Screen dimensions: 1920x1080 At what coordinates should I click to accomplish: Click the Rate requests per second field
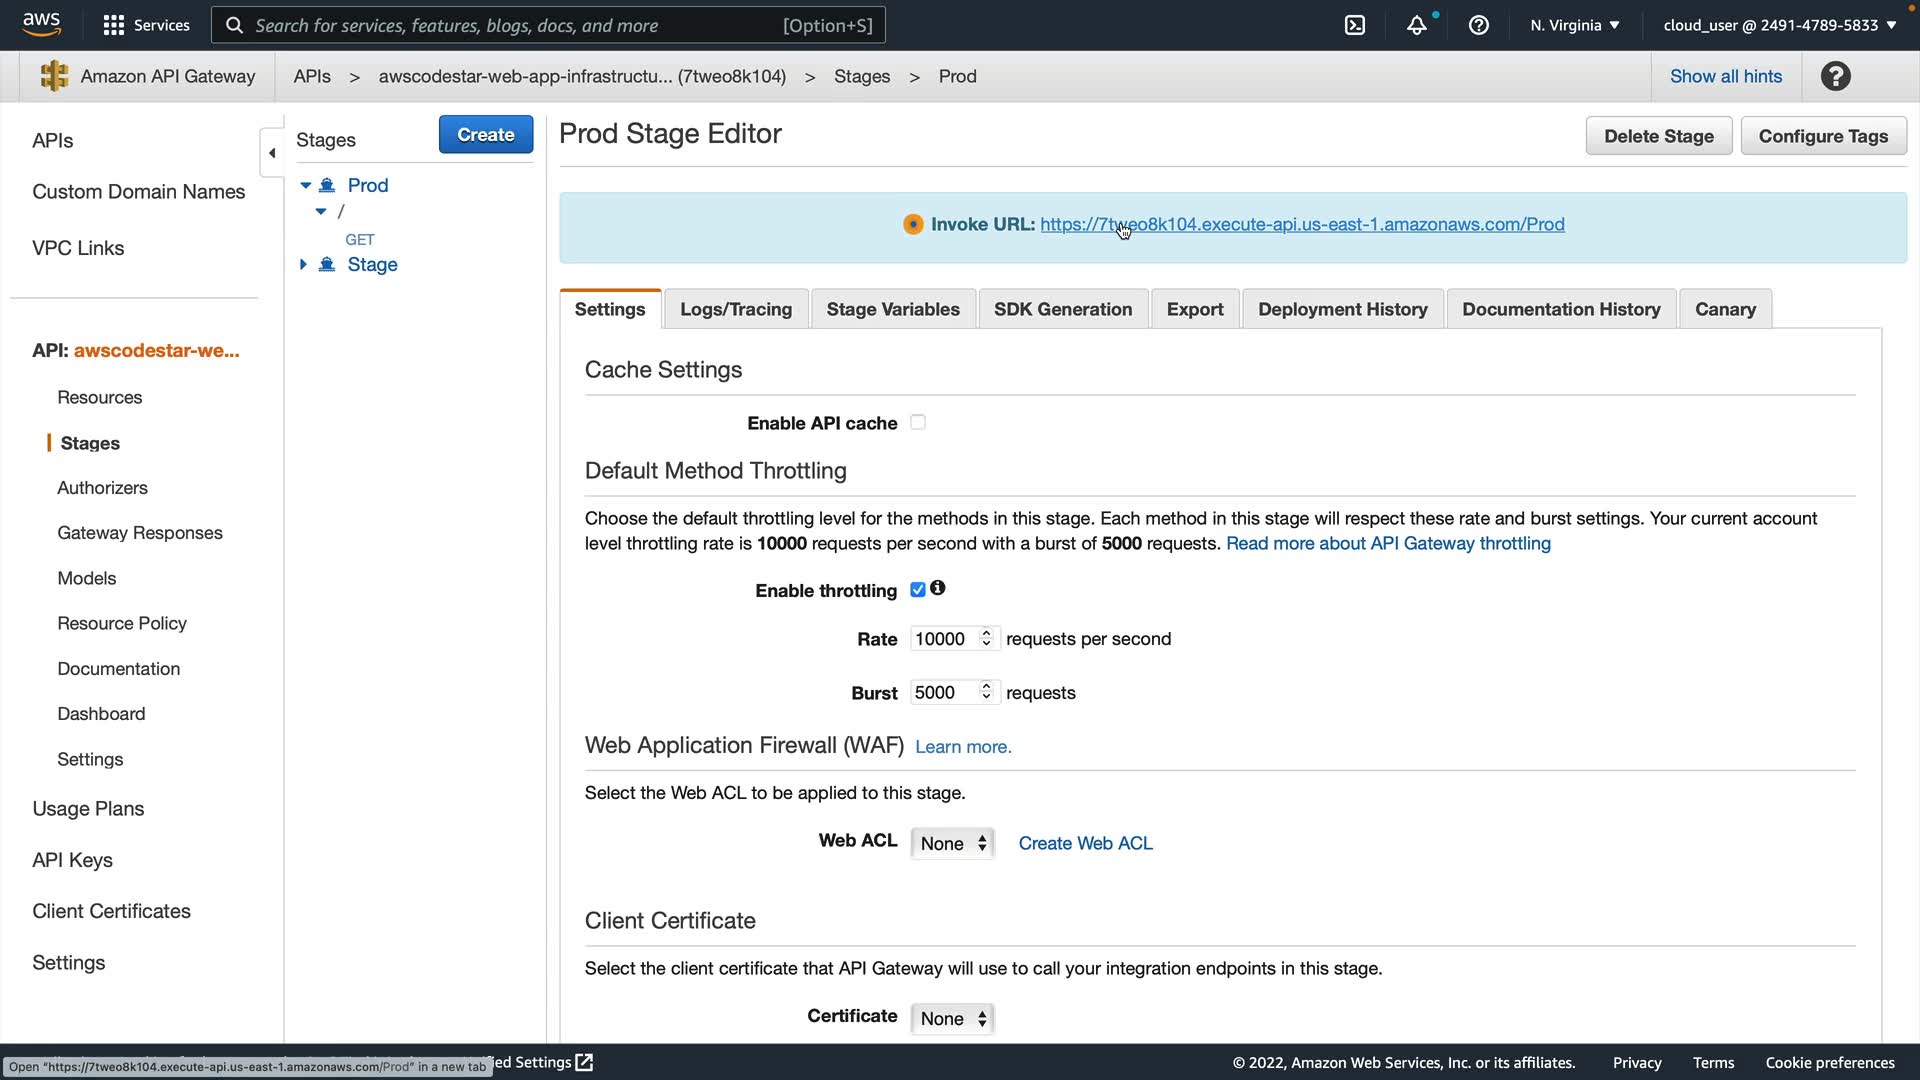(943, 639)
